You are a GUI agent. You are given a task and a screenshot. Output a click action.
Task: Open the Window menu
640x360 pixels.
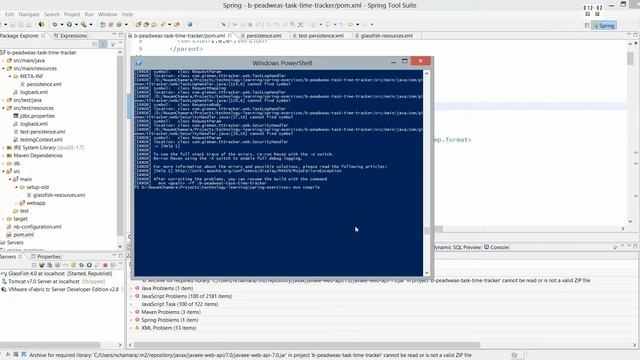click(x=107, y=14)
